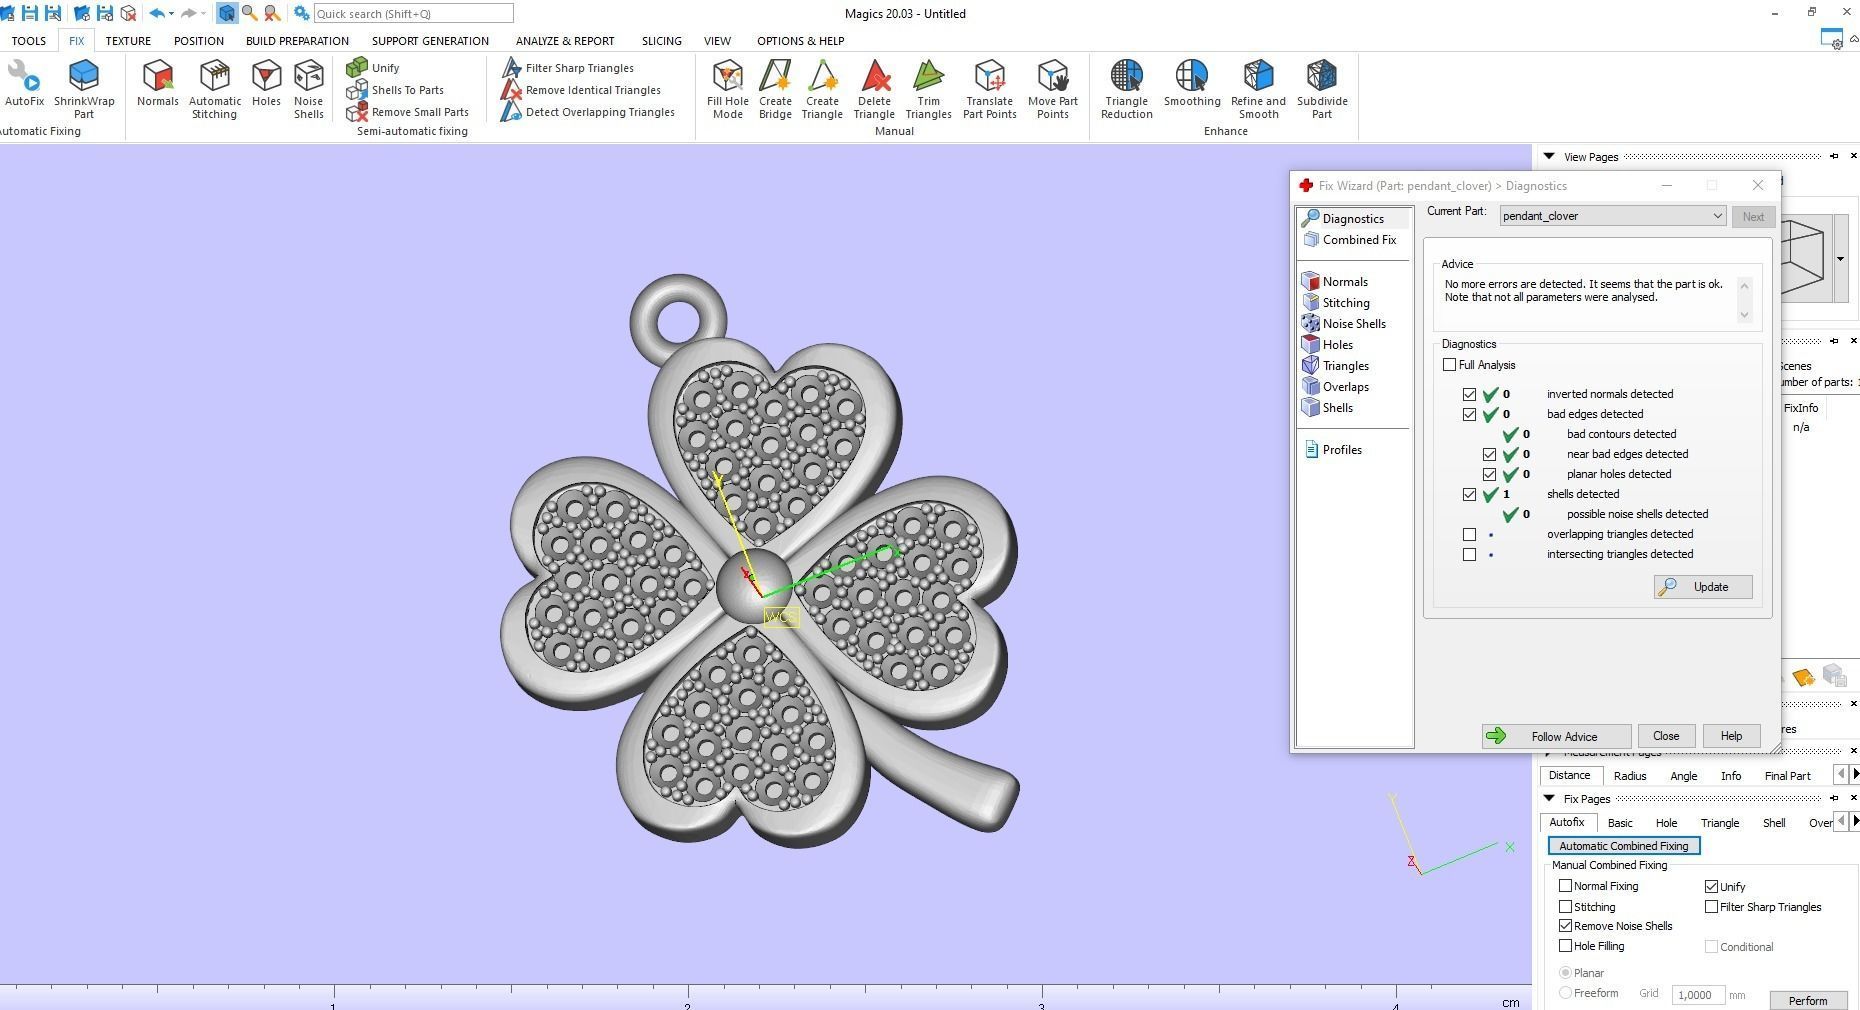Open BUILD PREPARATION tab

pyautogui.click(x=297, y=41)
